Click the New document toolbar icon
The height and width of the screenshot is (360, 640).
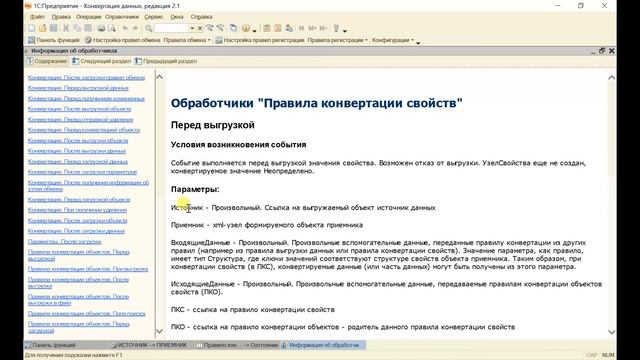(31, 28)
